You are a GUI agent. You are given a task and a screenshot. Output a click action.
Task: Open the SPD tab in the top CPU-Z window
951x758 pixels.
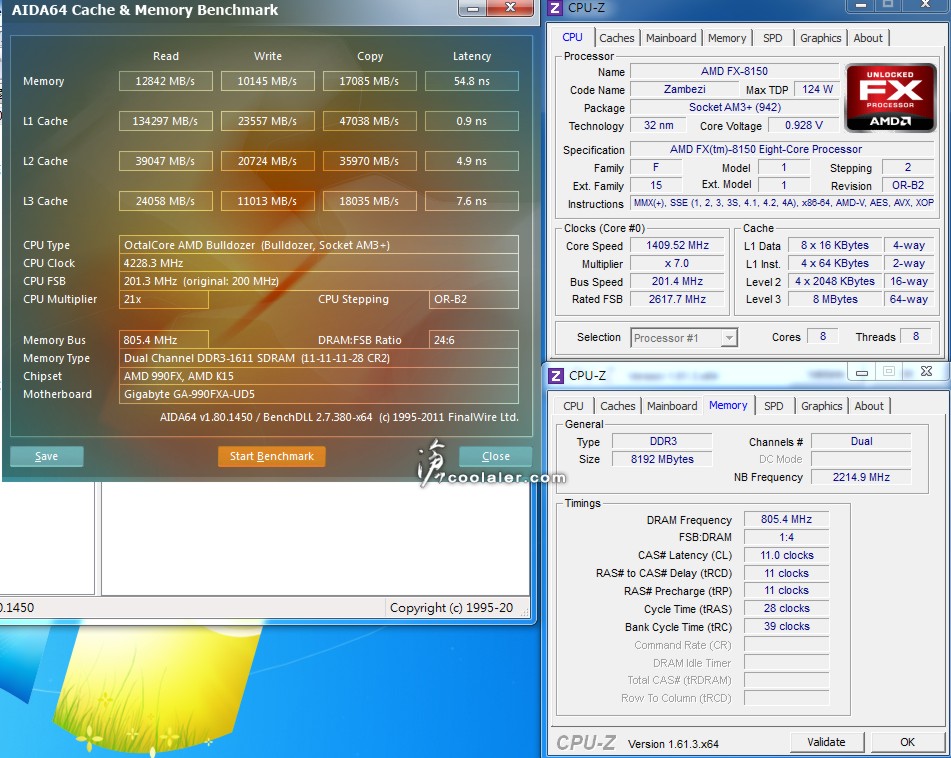772,38
